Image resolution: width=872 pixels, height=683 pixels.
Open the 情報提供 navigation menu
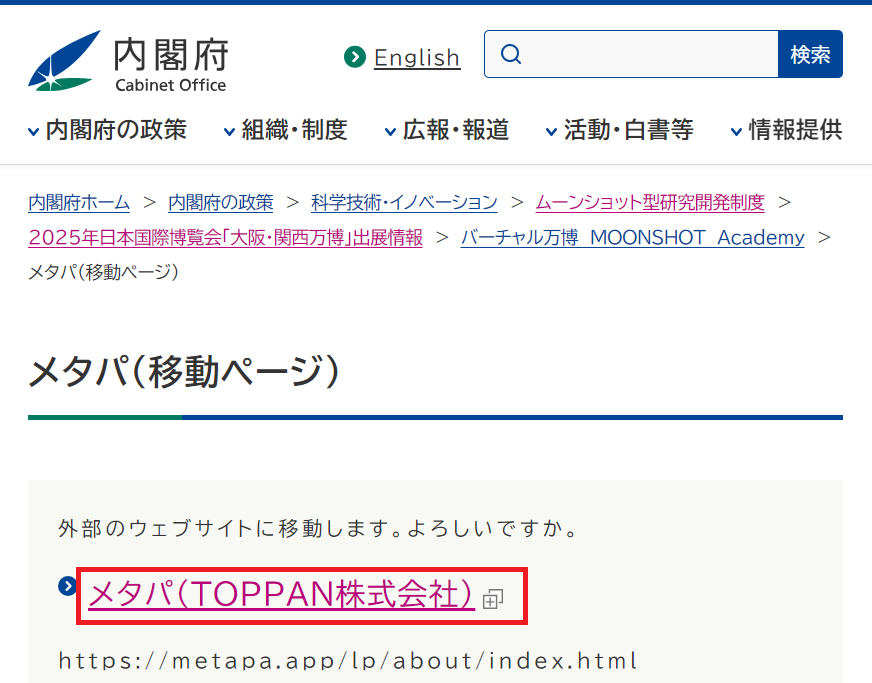tap(786, 130)
